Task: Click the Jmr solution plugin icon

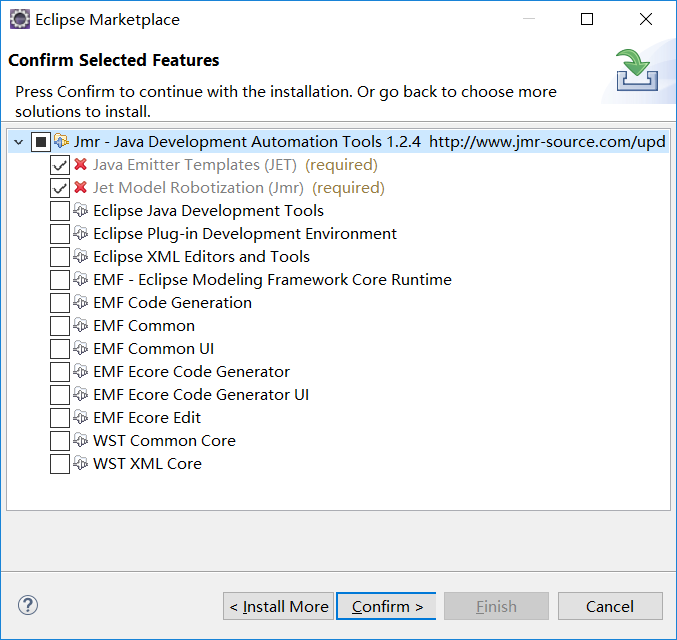Action: [x=61, y=141]
